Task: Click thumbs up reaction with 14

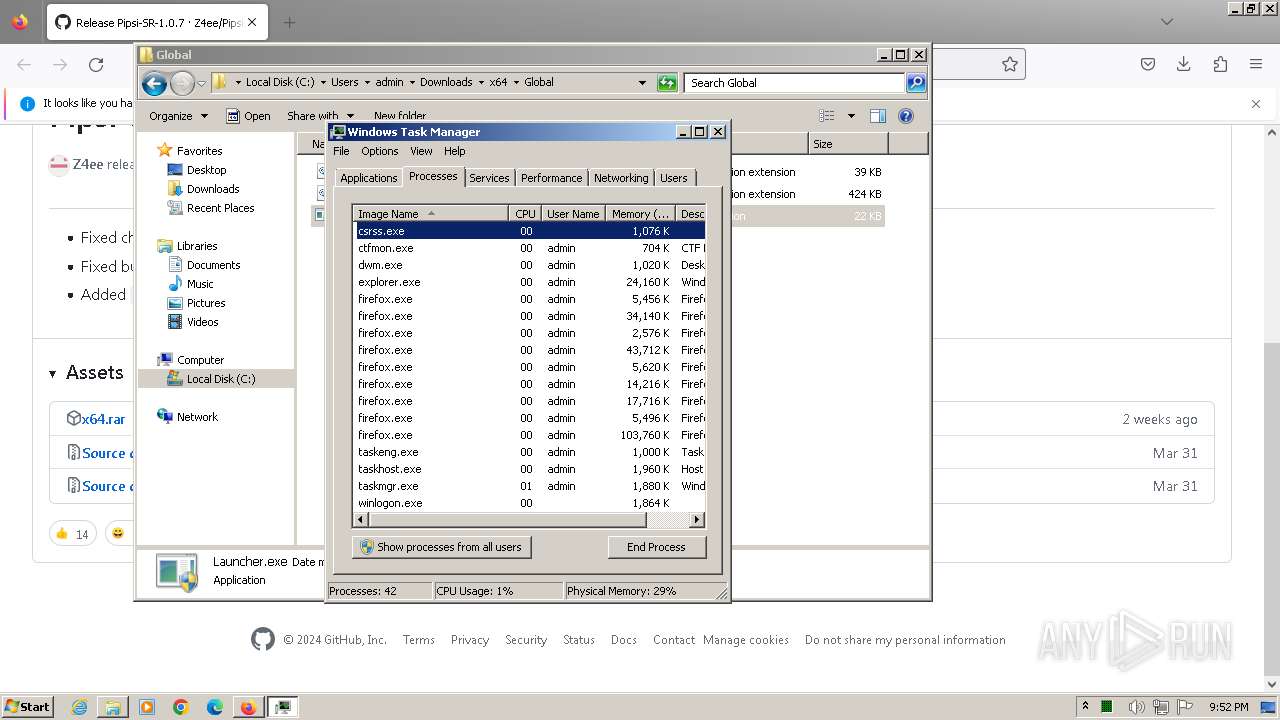Action: [x=73, y=534]
